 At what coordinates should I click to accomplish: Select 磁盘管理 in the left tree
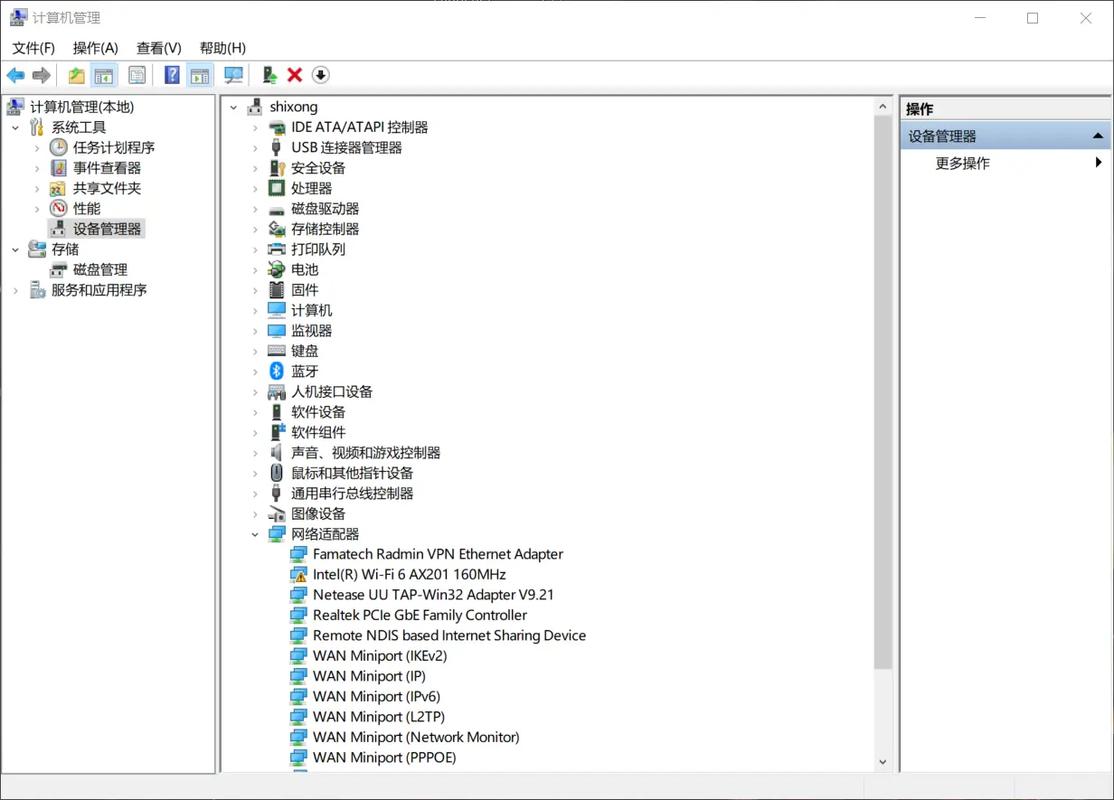pyautogui.click(x=100, y=270)
